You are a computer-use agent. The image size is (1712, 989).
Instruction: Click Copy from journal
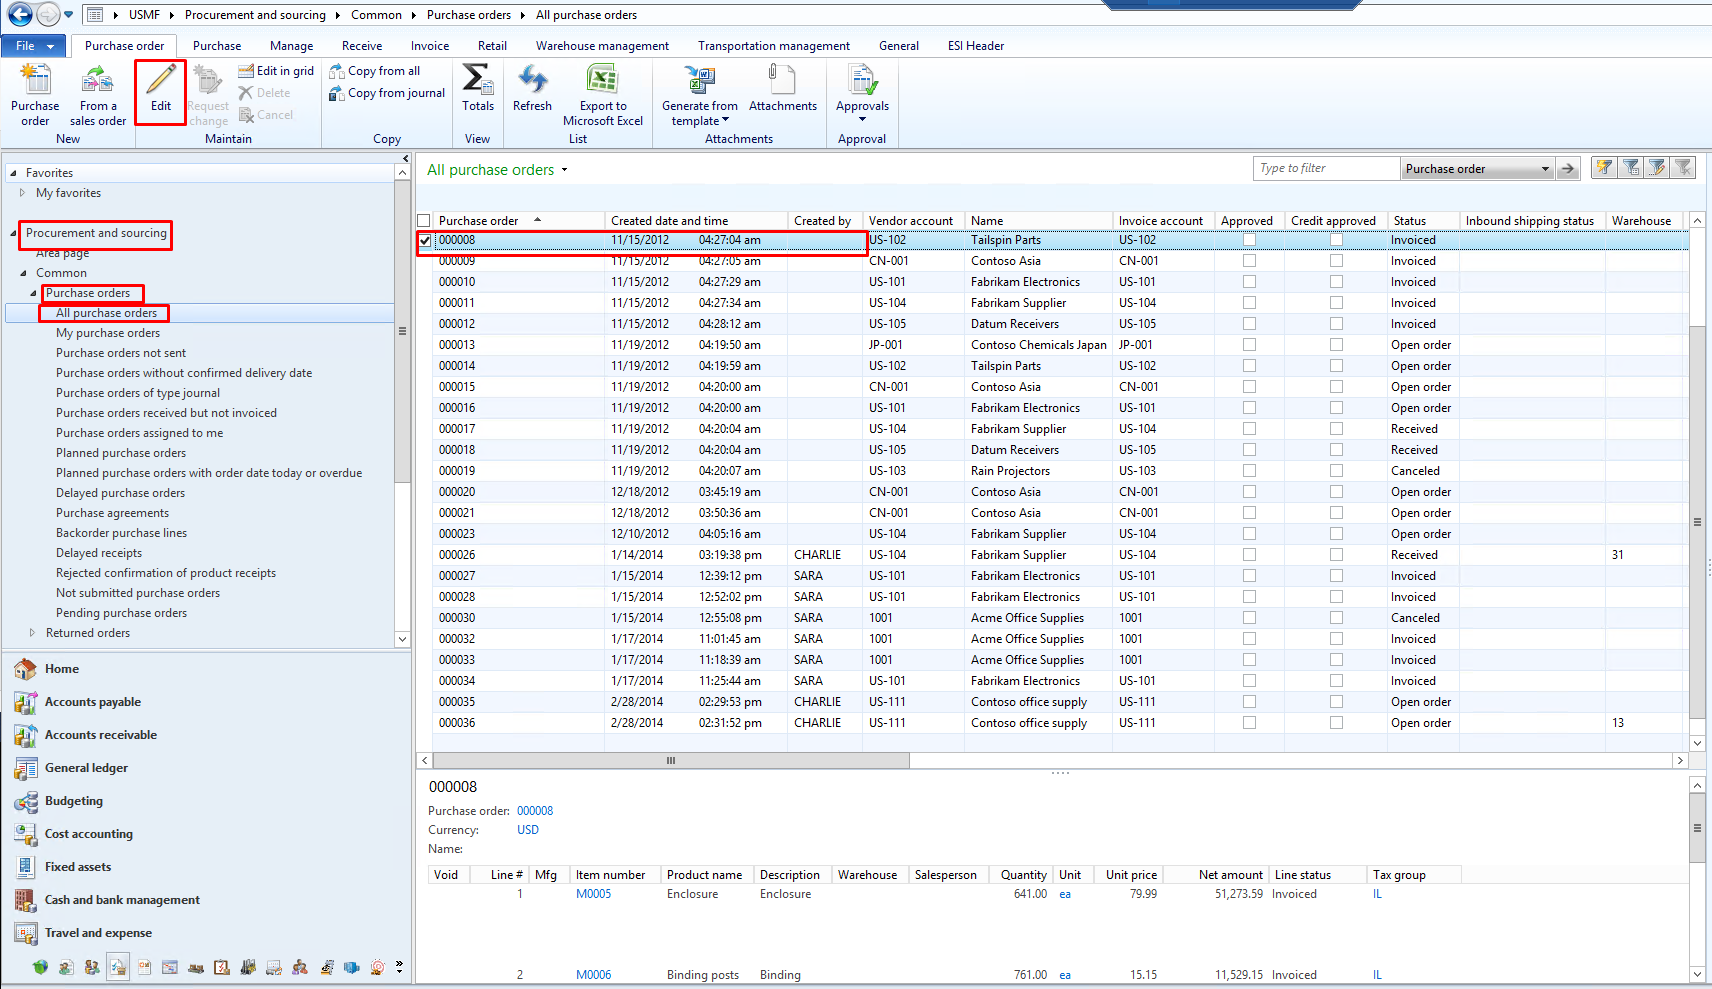click(x=387, y=93)
